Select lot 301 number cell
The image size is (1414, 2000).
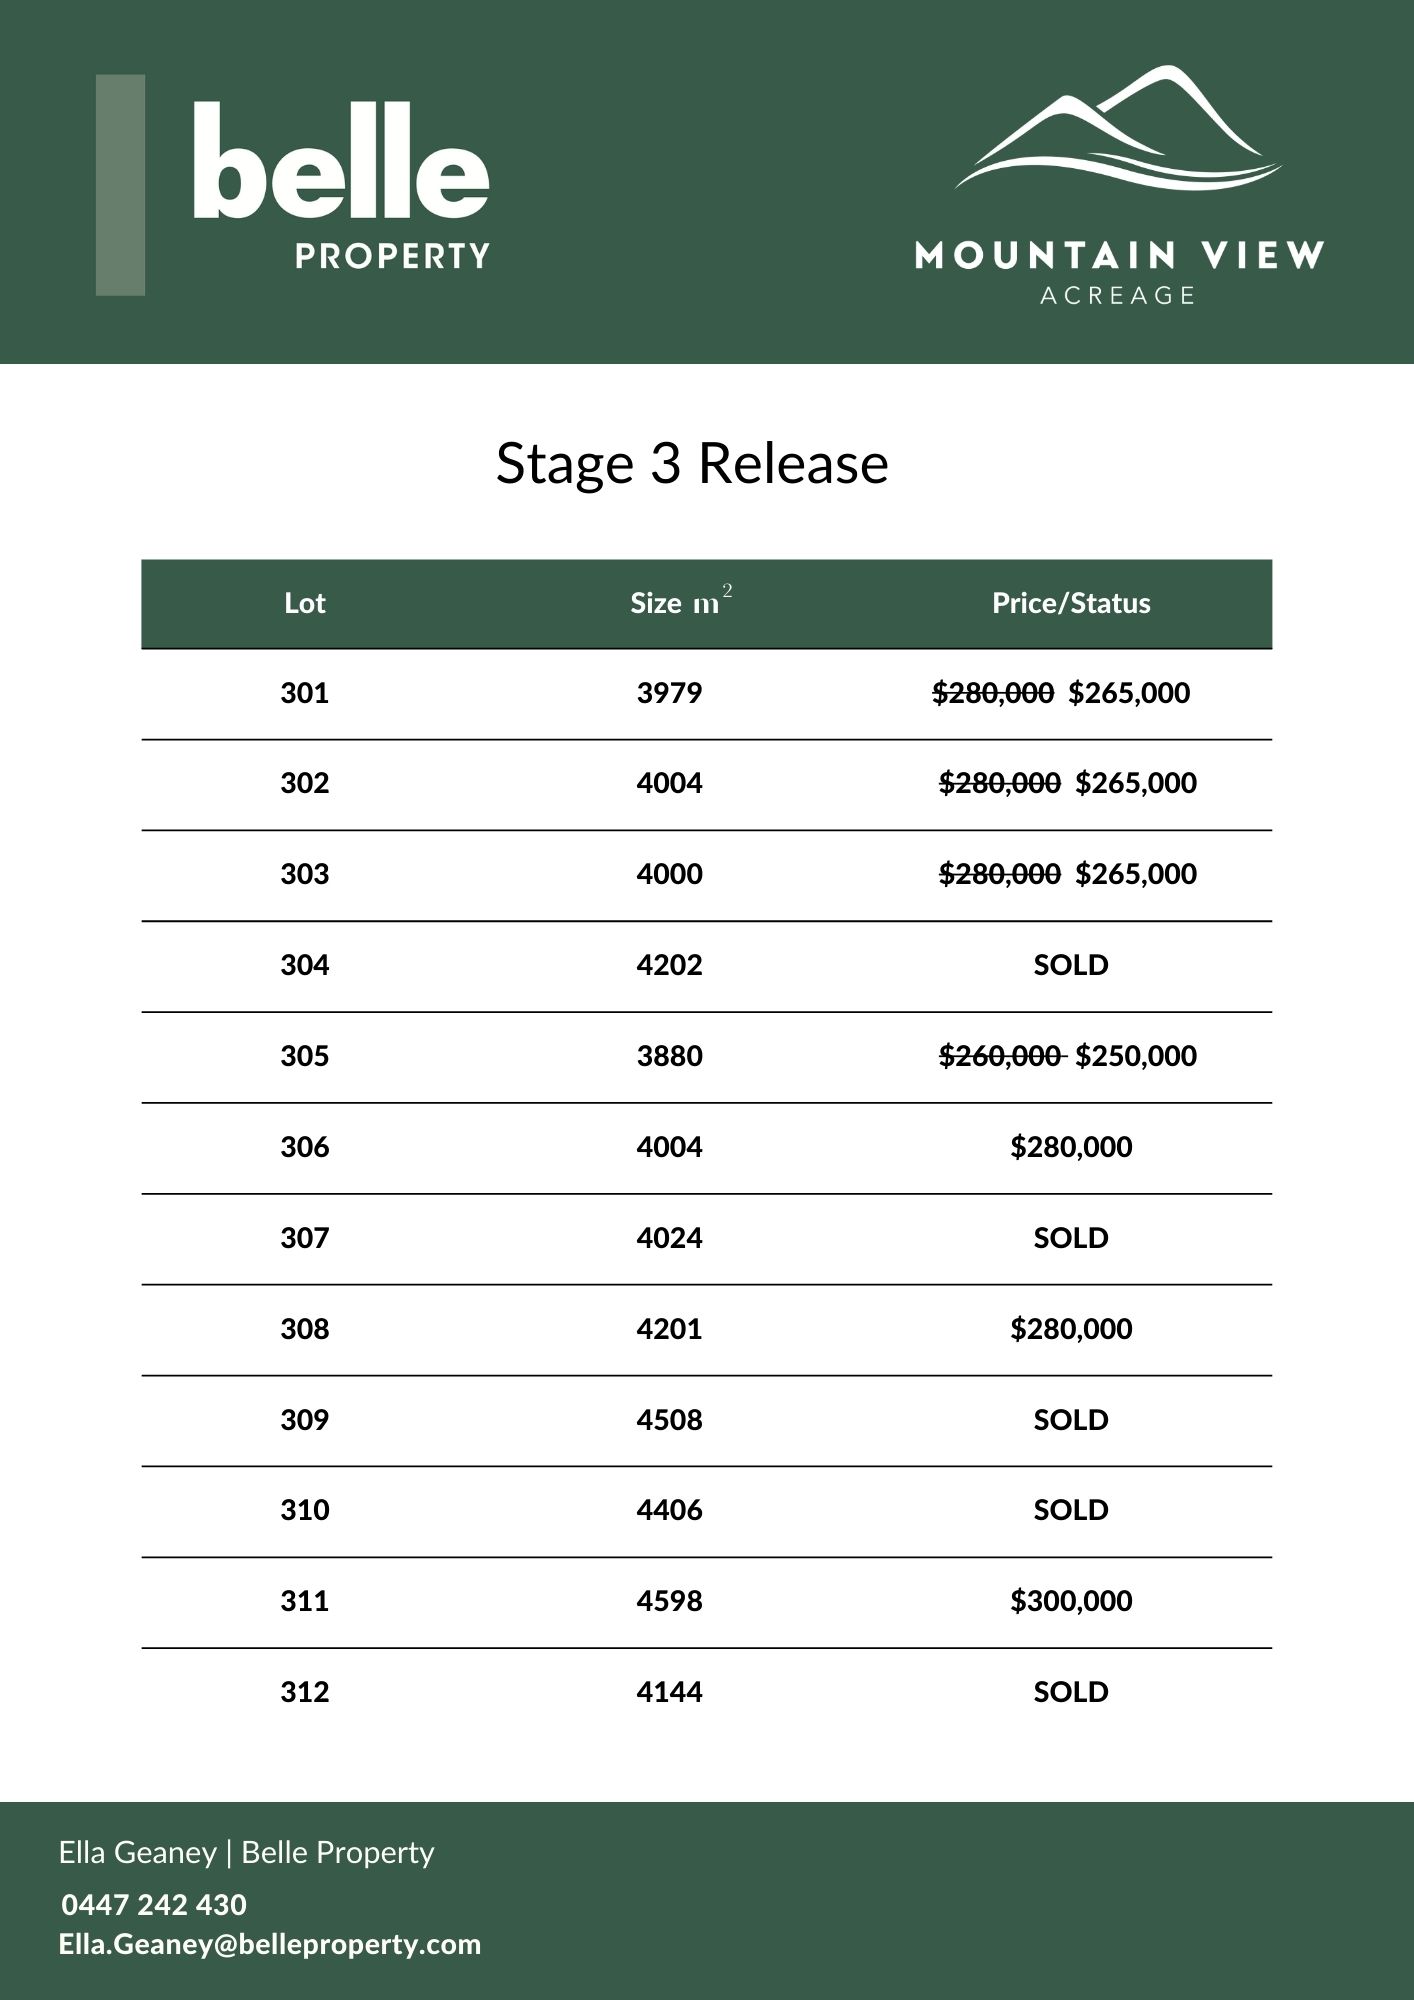305,693
